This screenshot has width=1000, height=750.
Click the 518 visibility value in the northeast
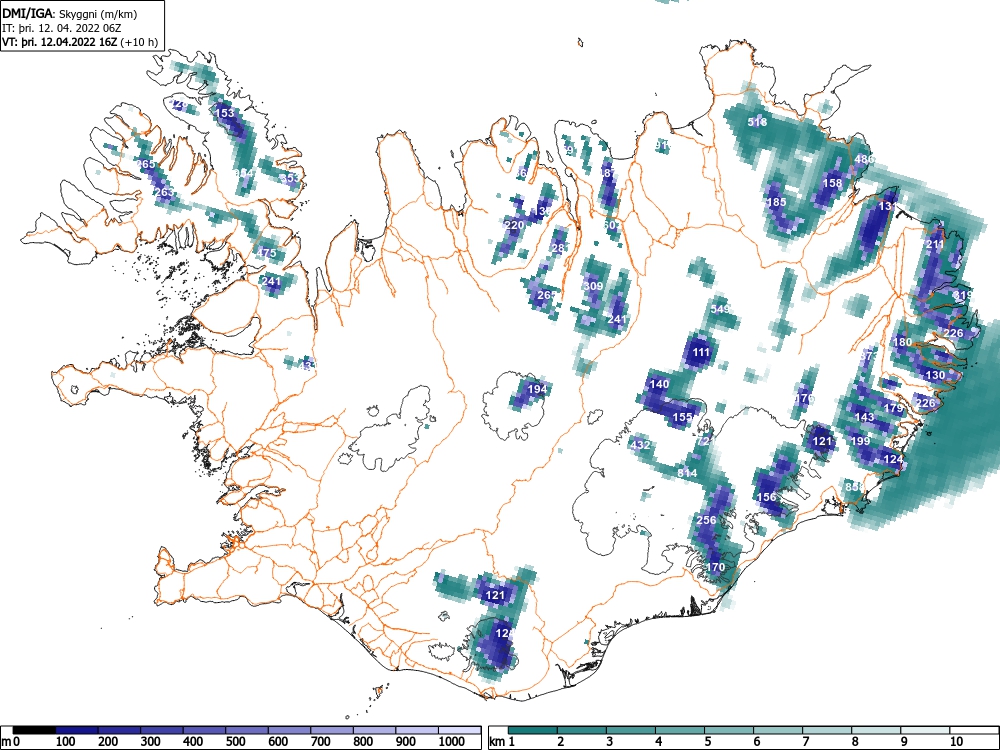(757, 122)
